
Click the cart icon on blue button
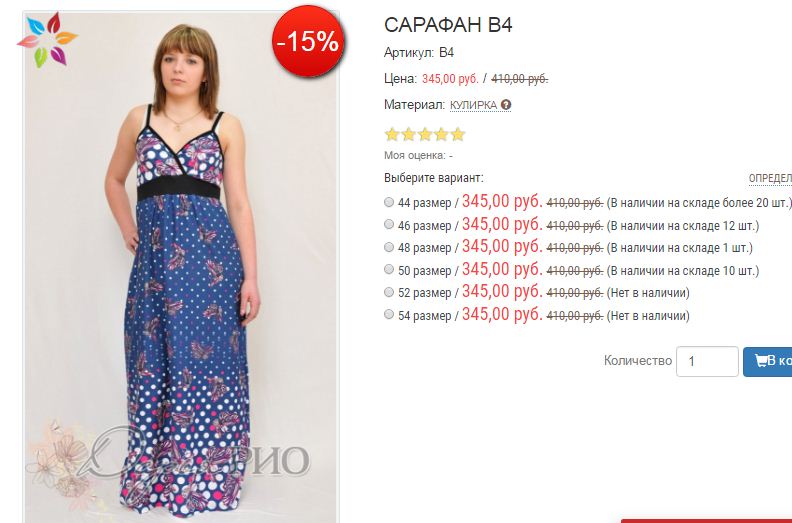tap(761, 361)
